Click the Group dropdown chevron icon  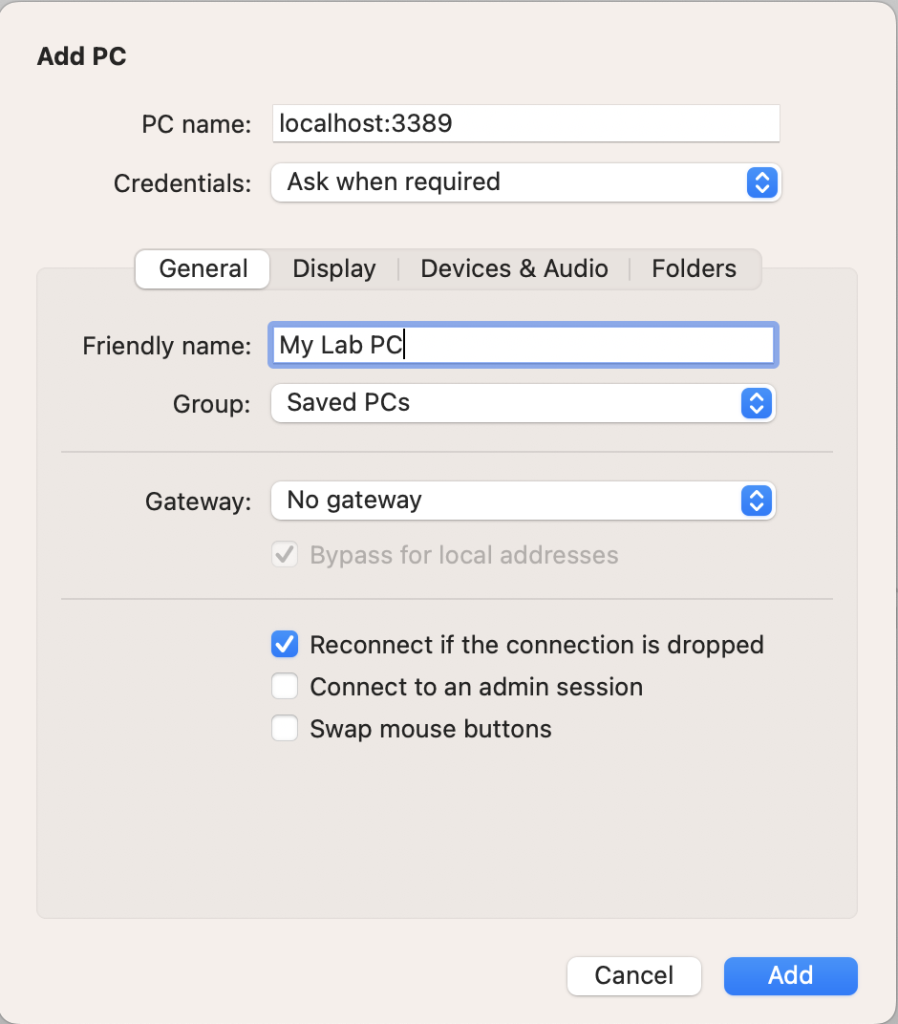point(757,403)
